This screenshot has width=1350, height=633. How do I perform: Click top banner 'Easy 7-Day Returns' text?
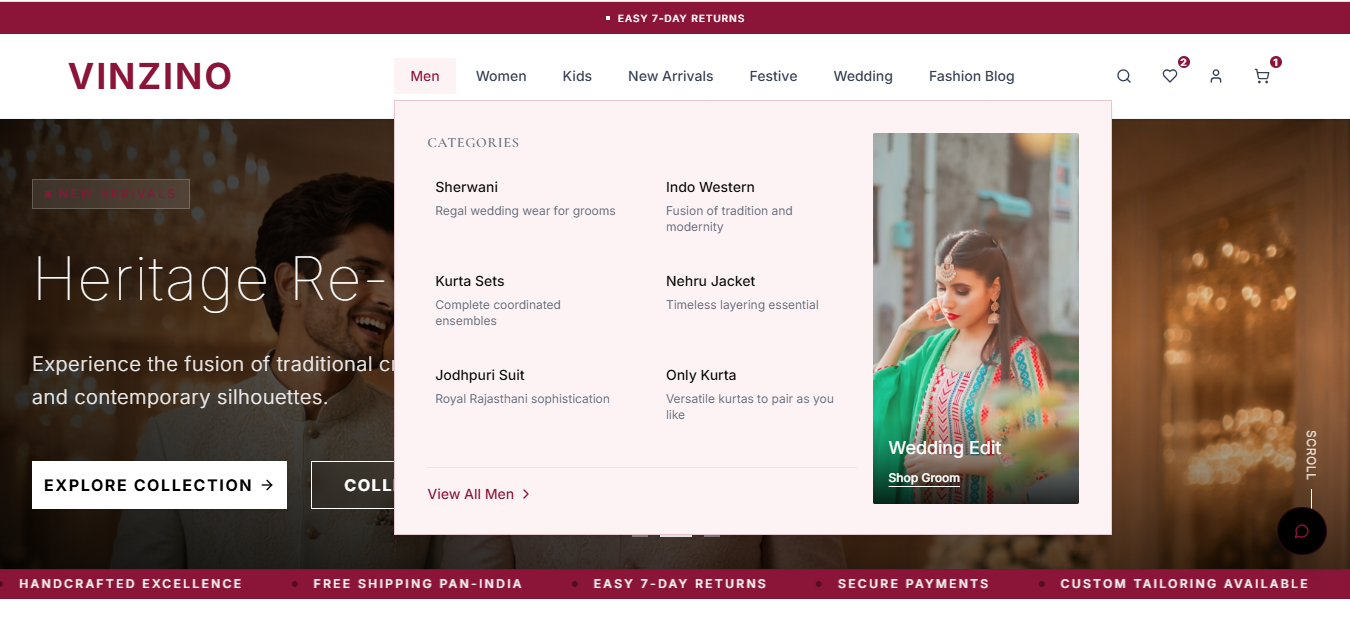click(681, 18)
